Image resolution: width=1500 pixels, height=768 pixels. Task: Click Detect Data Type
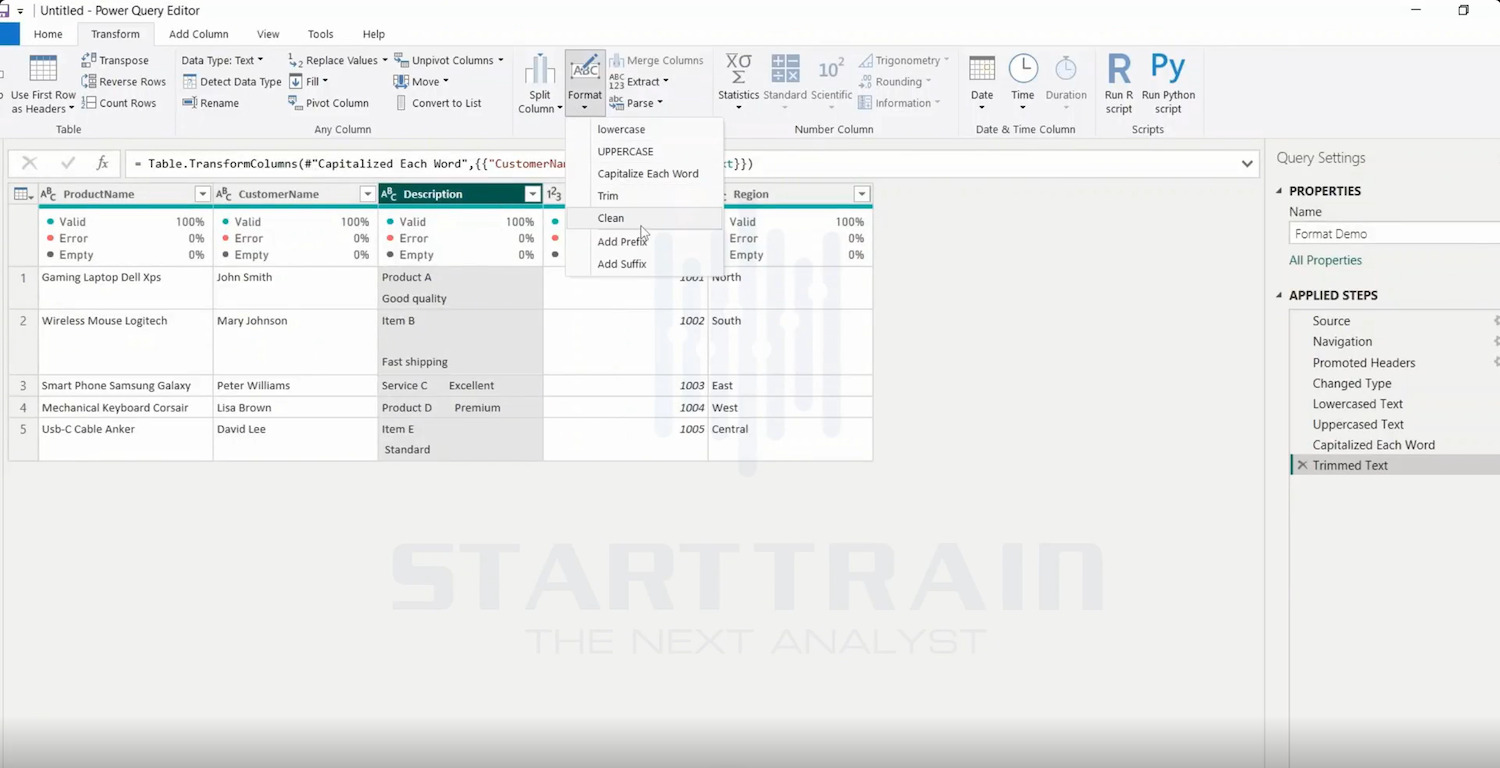point(232,82)
